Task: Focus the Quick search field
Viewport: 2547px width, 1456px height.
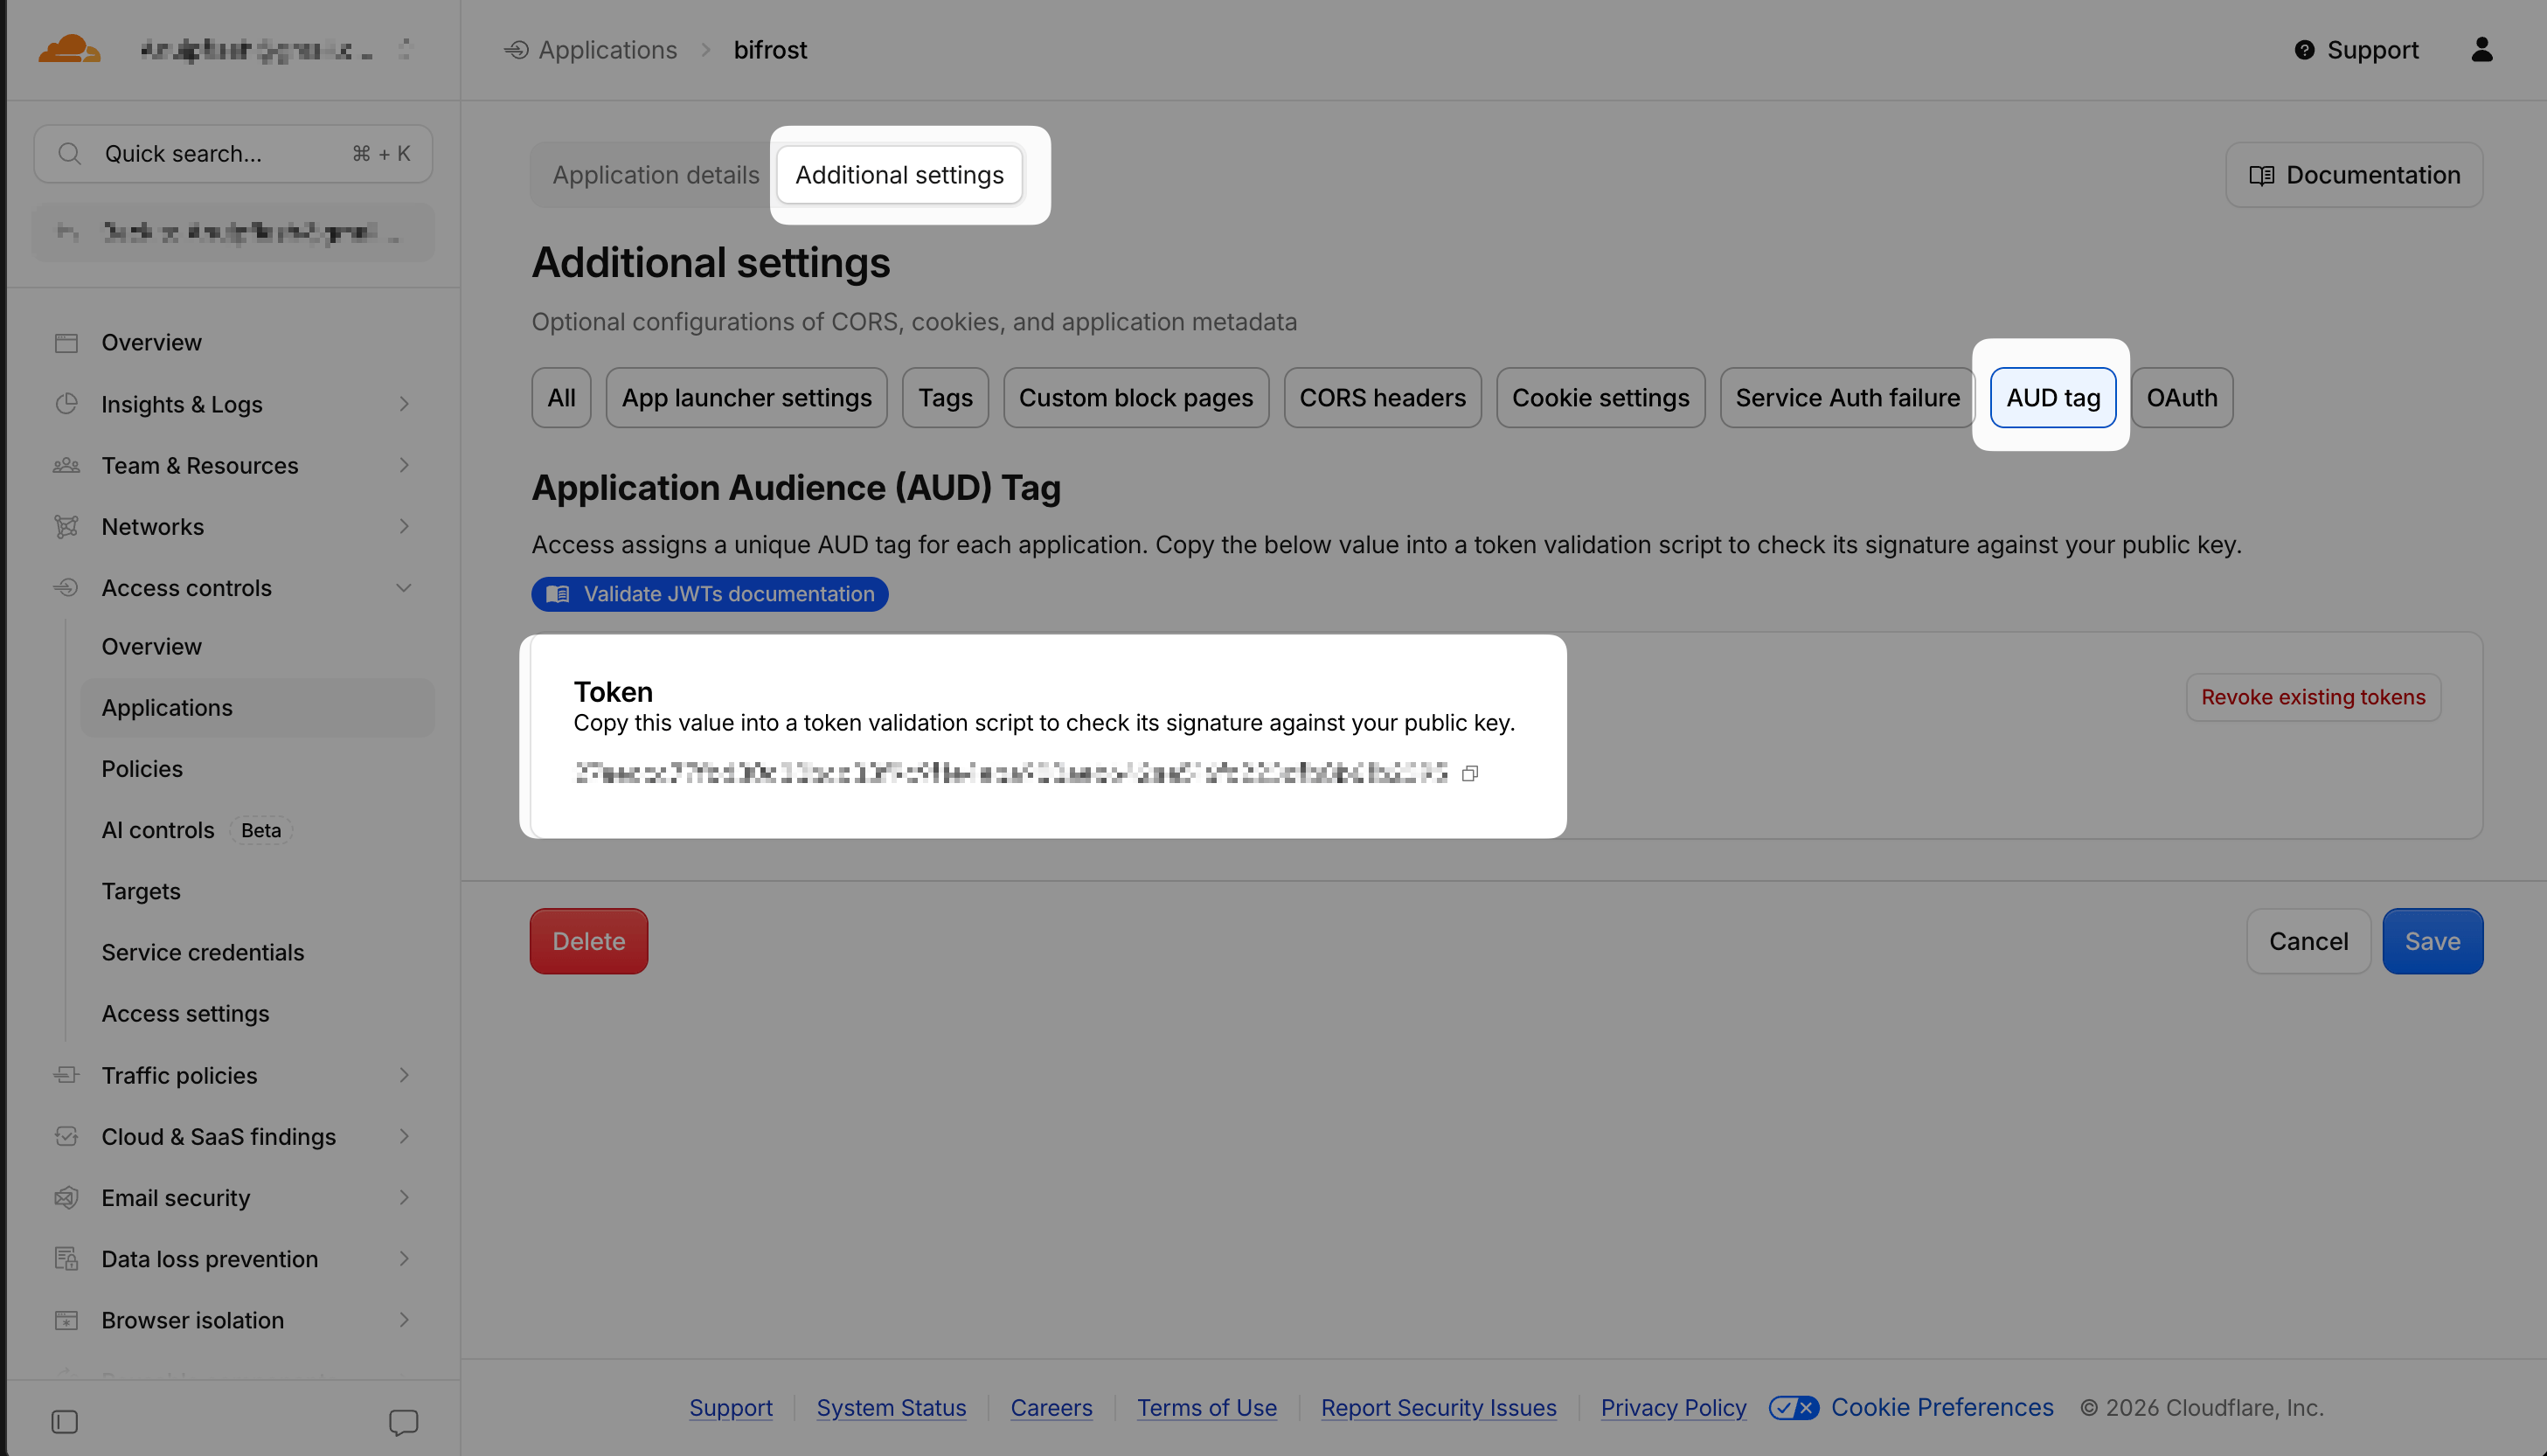Action: tap(233, 154)
